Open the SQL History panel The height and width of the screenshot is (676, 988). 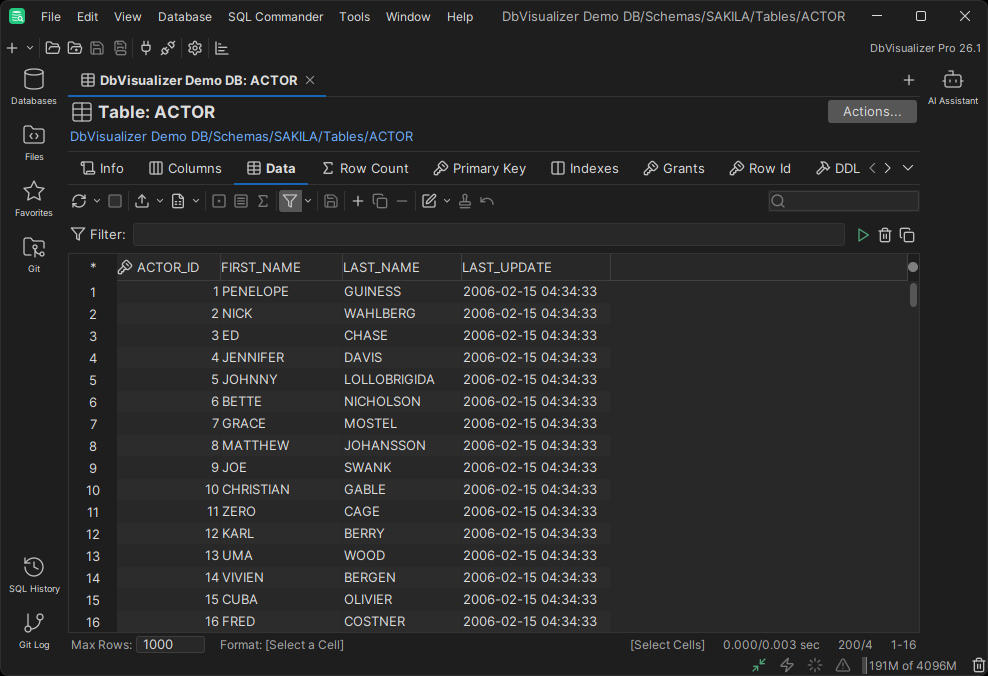pyautogui.click(x=33, y=575)
